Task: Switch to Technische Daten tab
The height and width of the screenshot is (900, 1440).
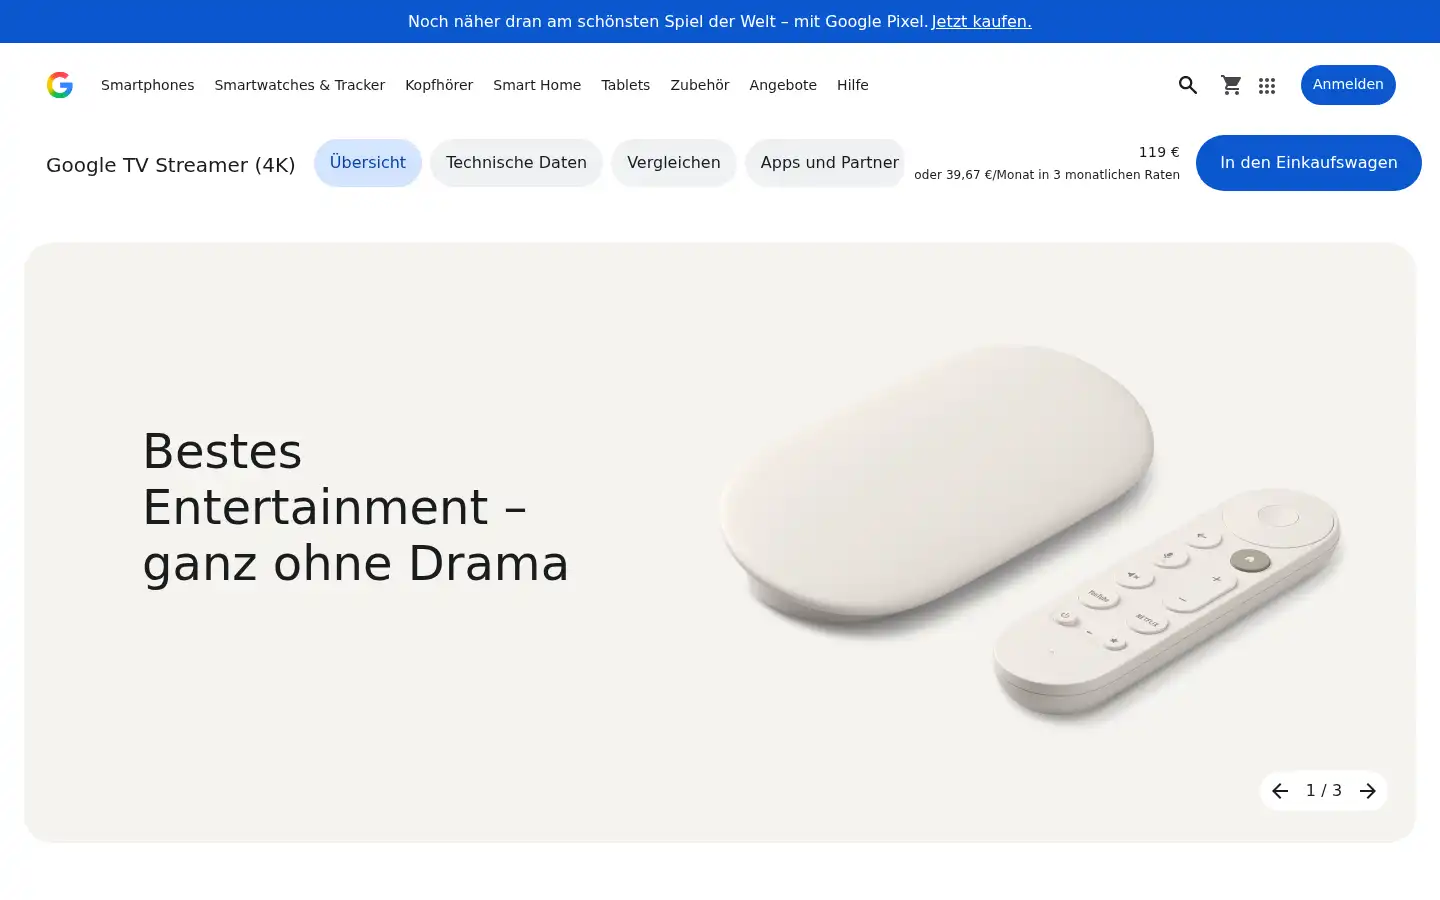Action: tap(516, 163)
